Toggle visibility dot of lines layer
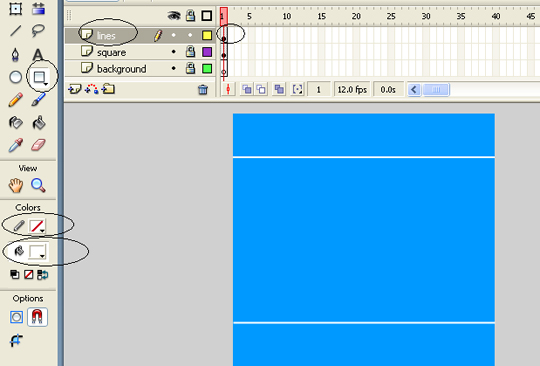540x366 pixels. [174, 35]
